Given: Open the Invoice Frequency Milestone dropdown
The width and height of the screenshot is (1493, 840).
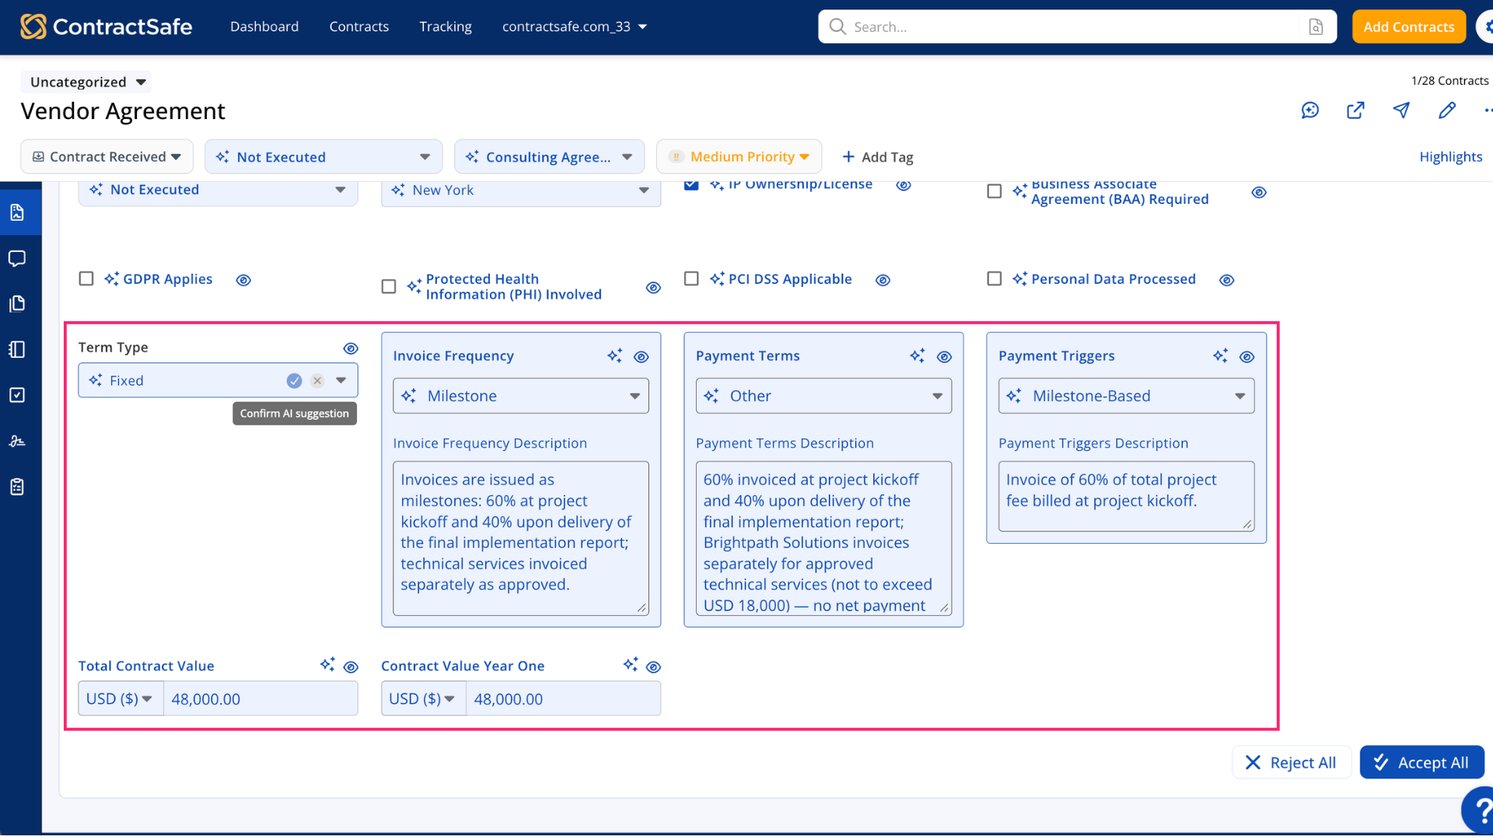Looking at the screenshot, I should click(x=521, y=396).
